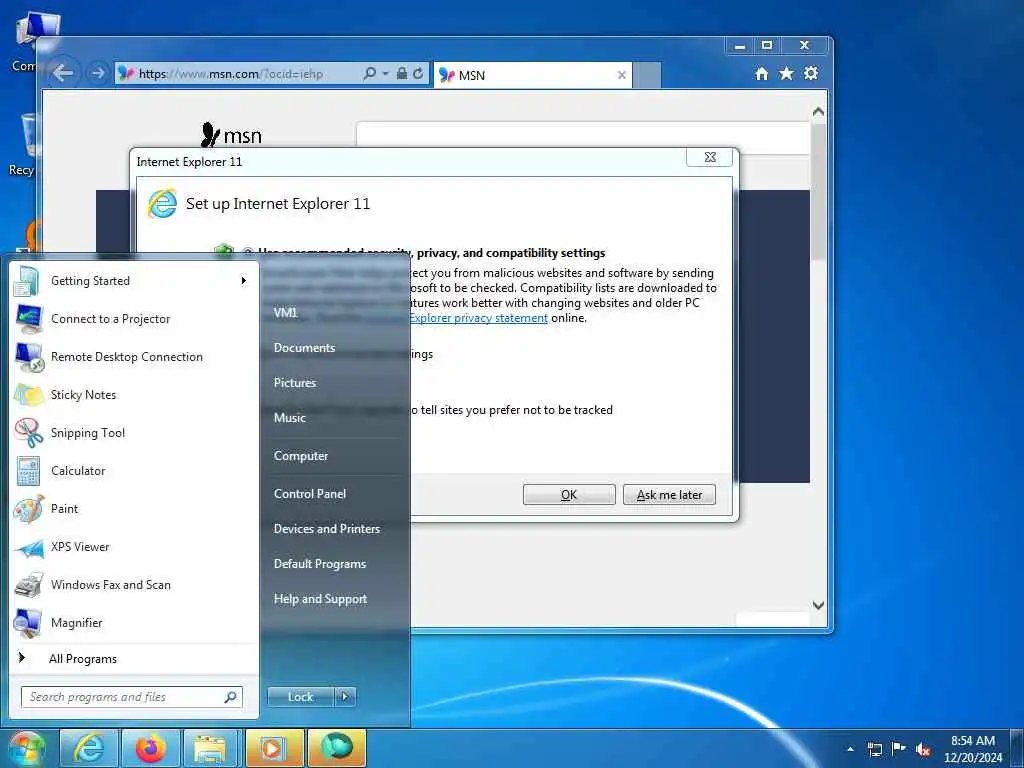Click the muted volume tray icon
The width and height of the screenshot is (1024, 768).
click(923, 750)
